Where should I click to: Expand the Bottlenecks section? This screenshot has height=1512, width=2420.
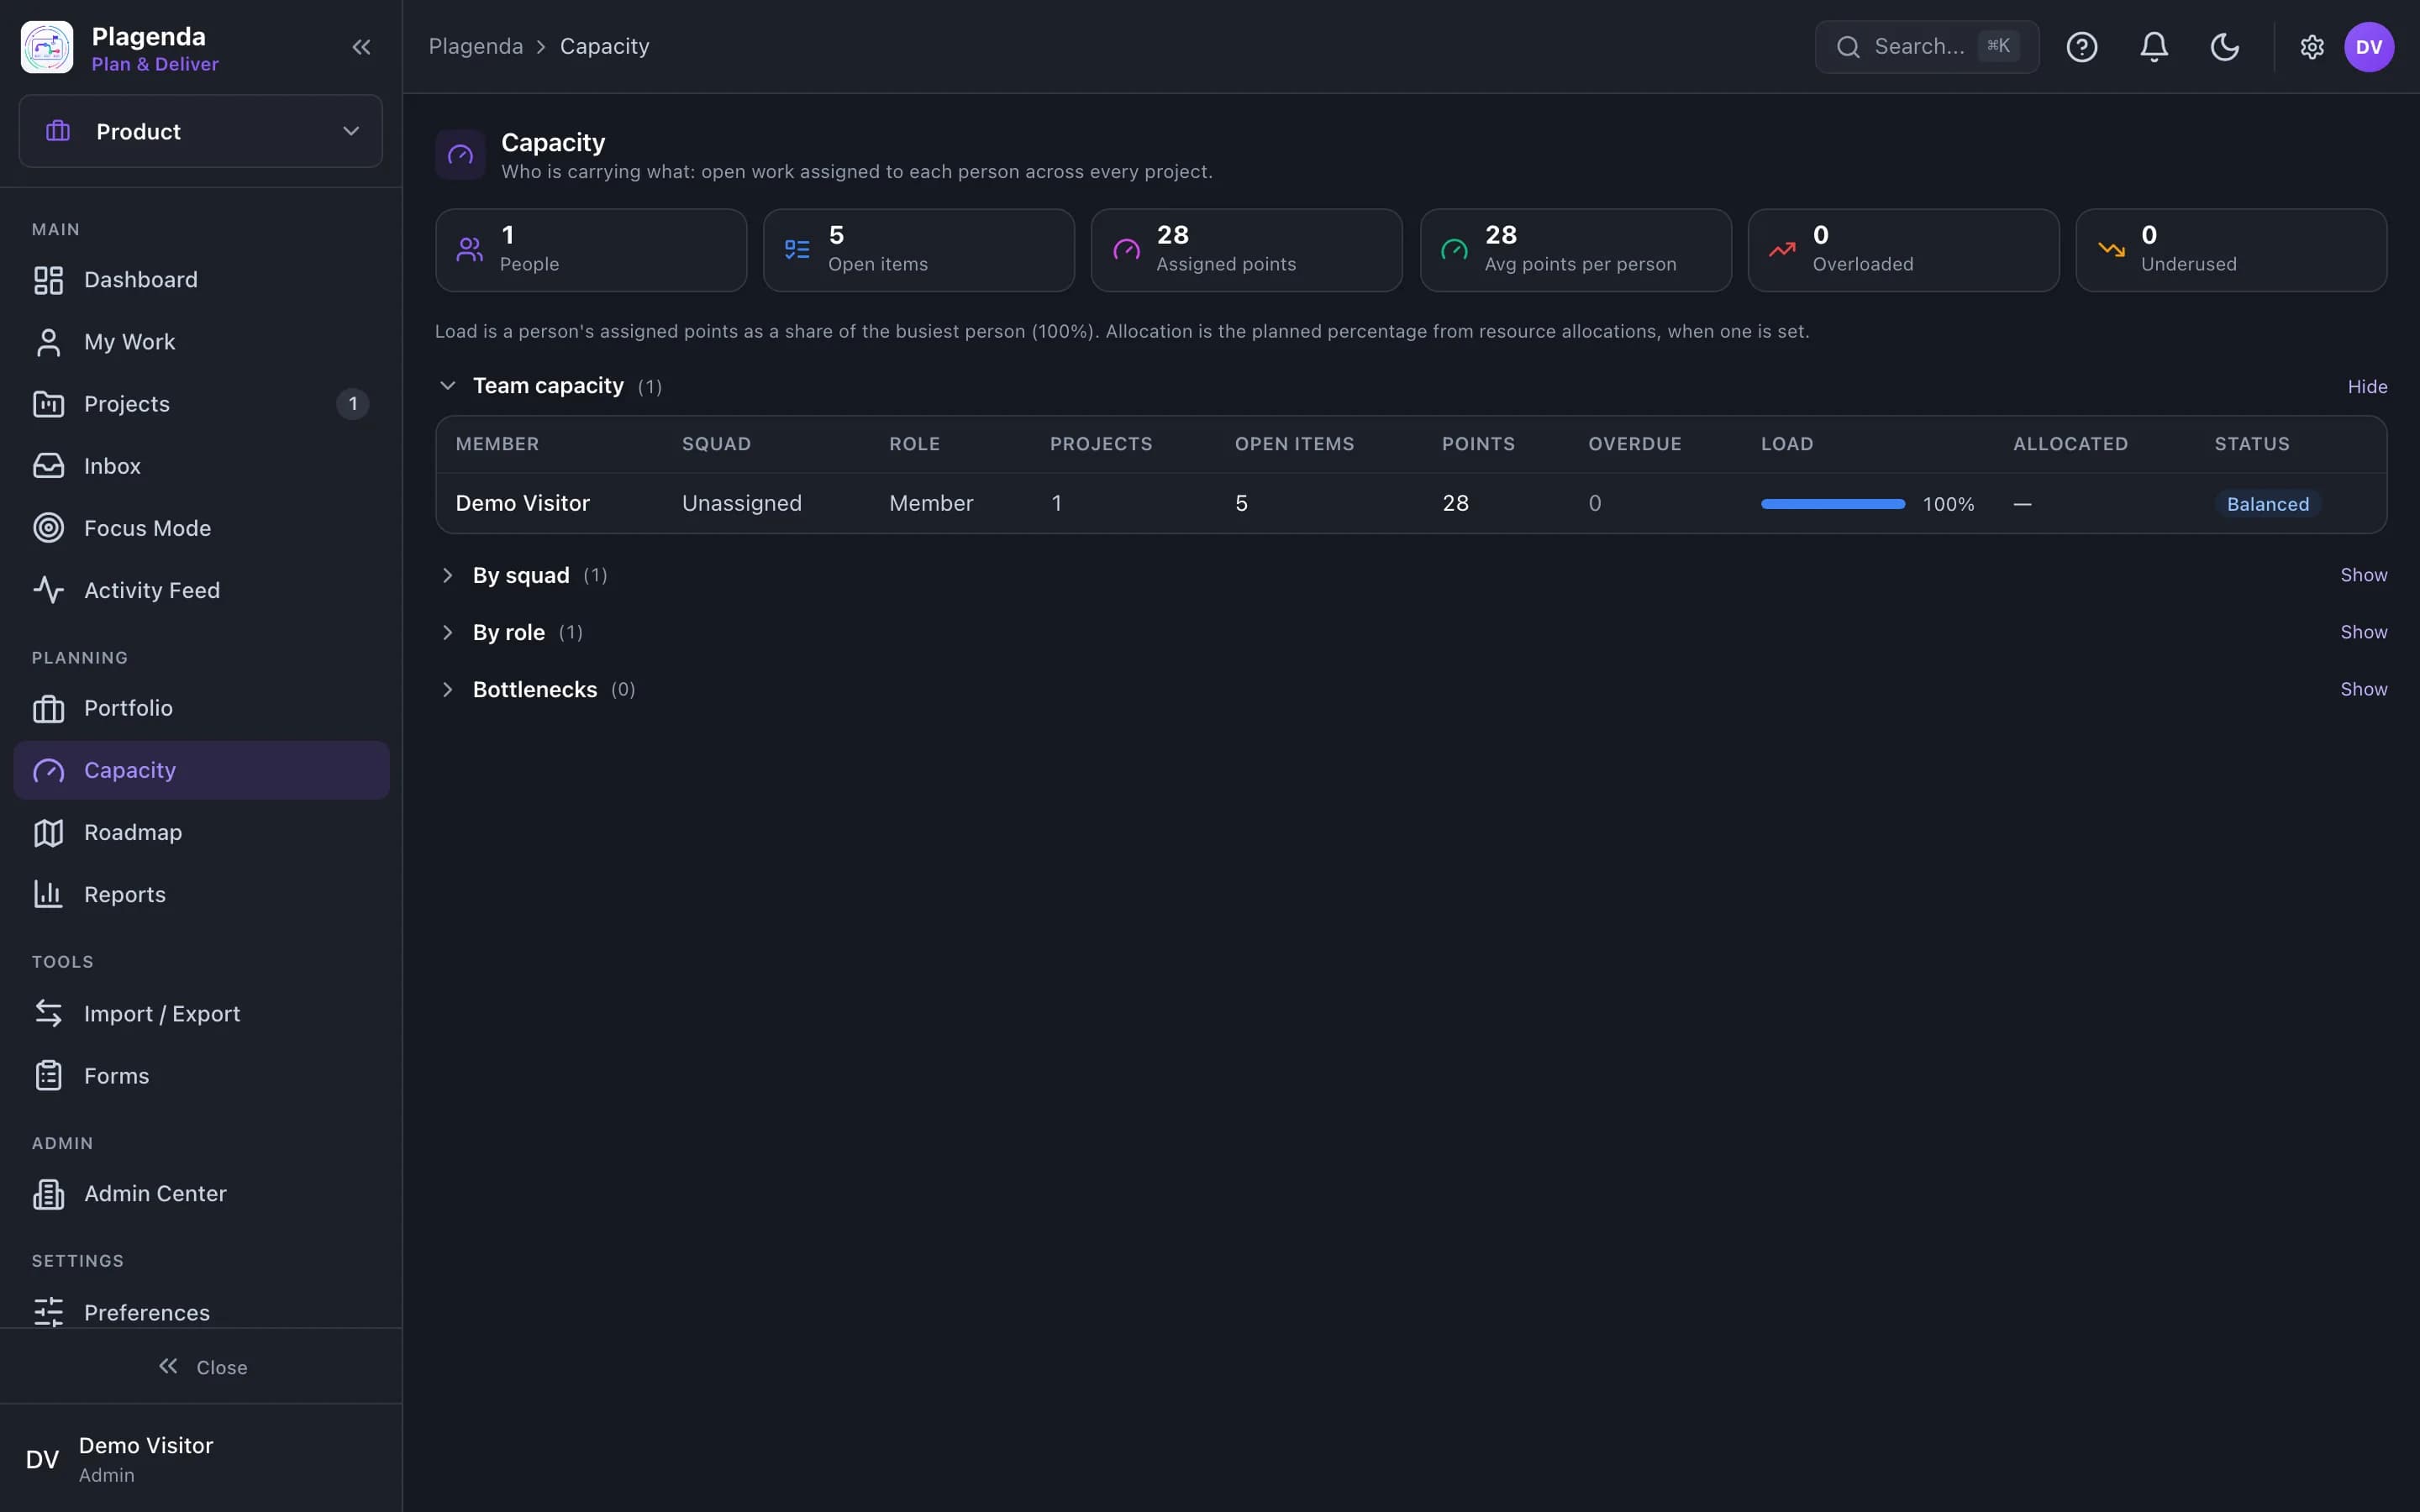click(535, 689)
